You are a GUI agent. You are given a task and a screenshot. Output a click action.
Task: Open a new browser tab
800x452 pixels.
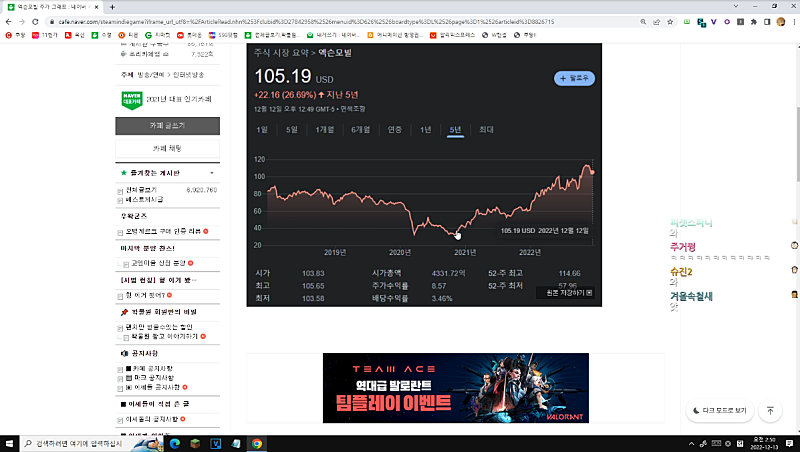click(112, 7)
